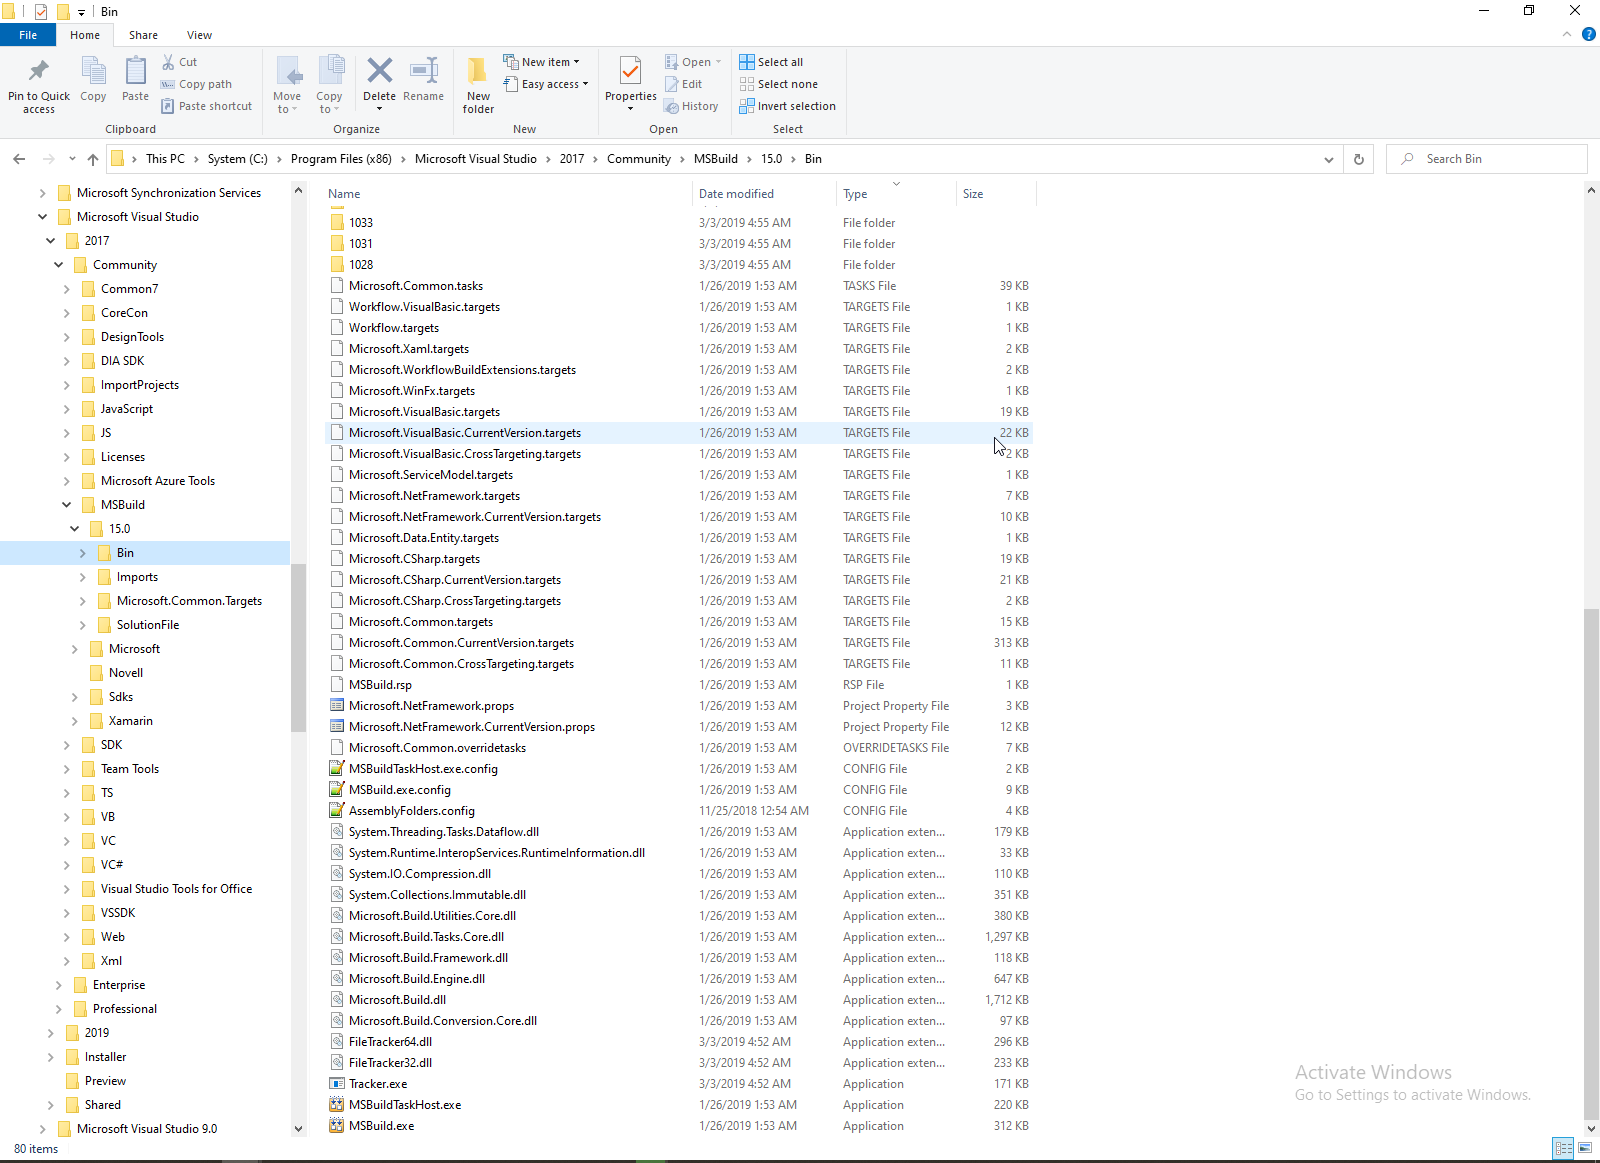Image resolution: width=1600 pixels, height=1163 pixels.
Task: Collapse the Community tree node
Action: tap(59, 265)
